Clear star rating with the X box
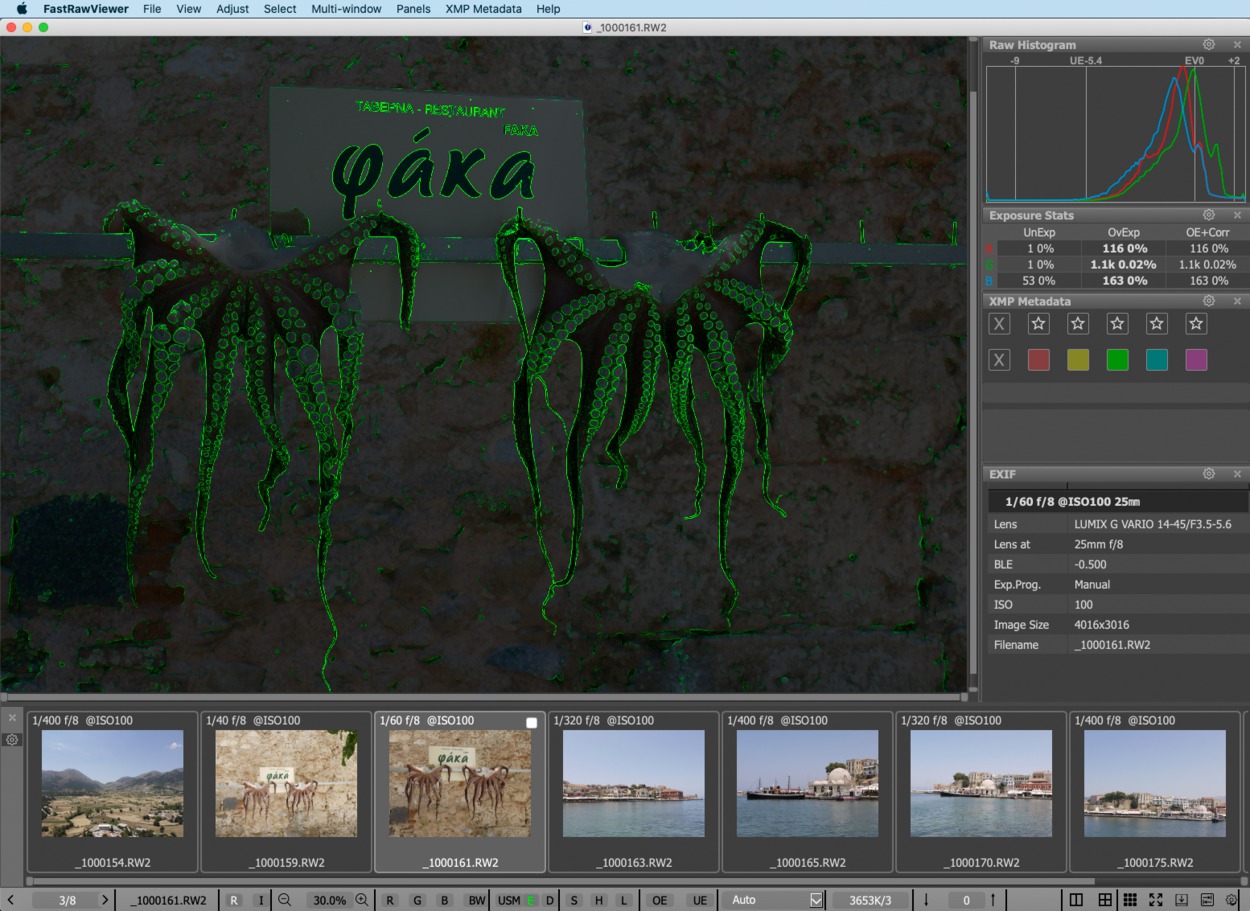1250x911 pixels. point(999,323)
